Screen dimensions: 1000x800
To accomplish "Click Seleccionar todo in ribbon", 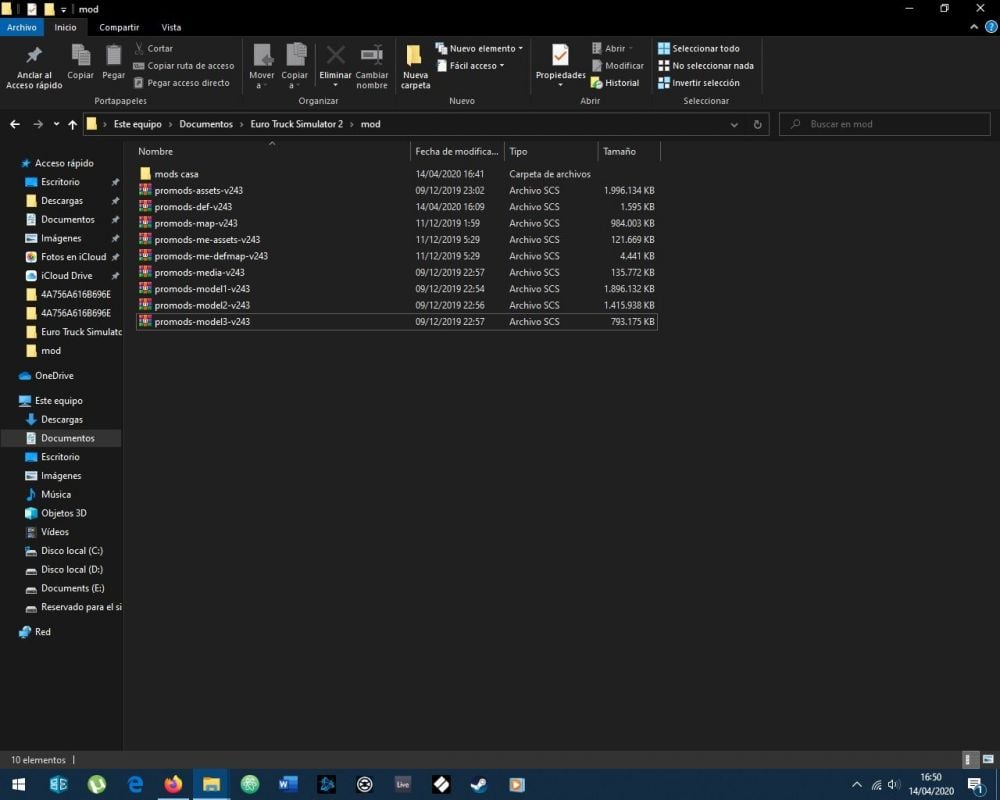I will point(698,48).
